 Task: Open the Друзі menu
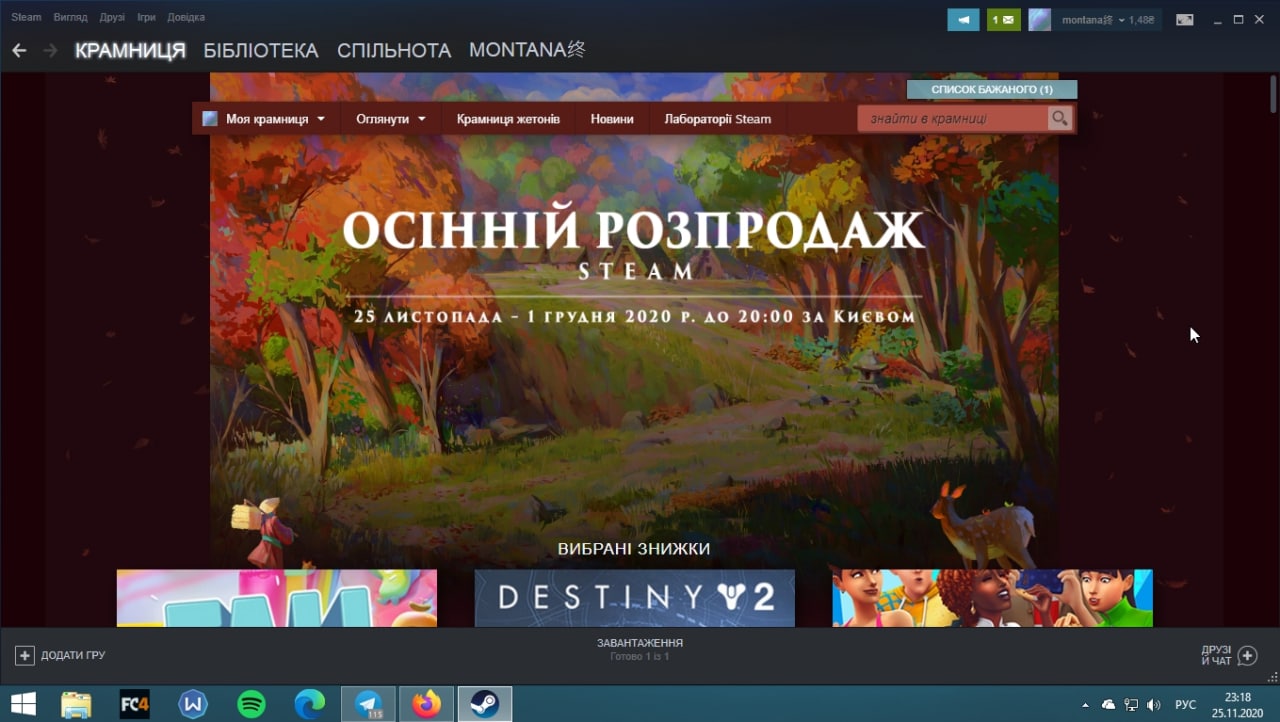pos(112,18)
